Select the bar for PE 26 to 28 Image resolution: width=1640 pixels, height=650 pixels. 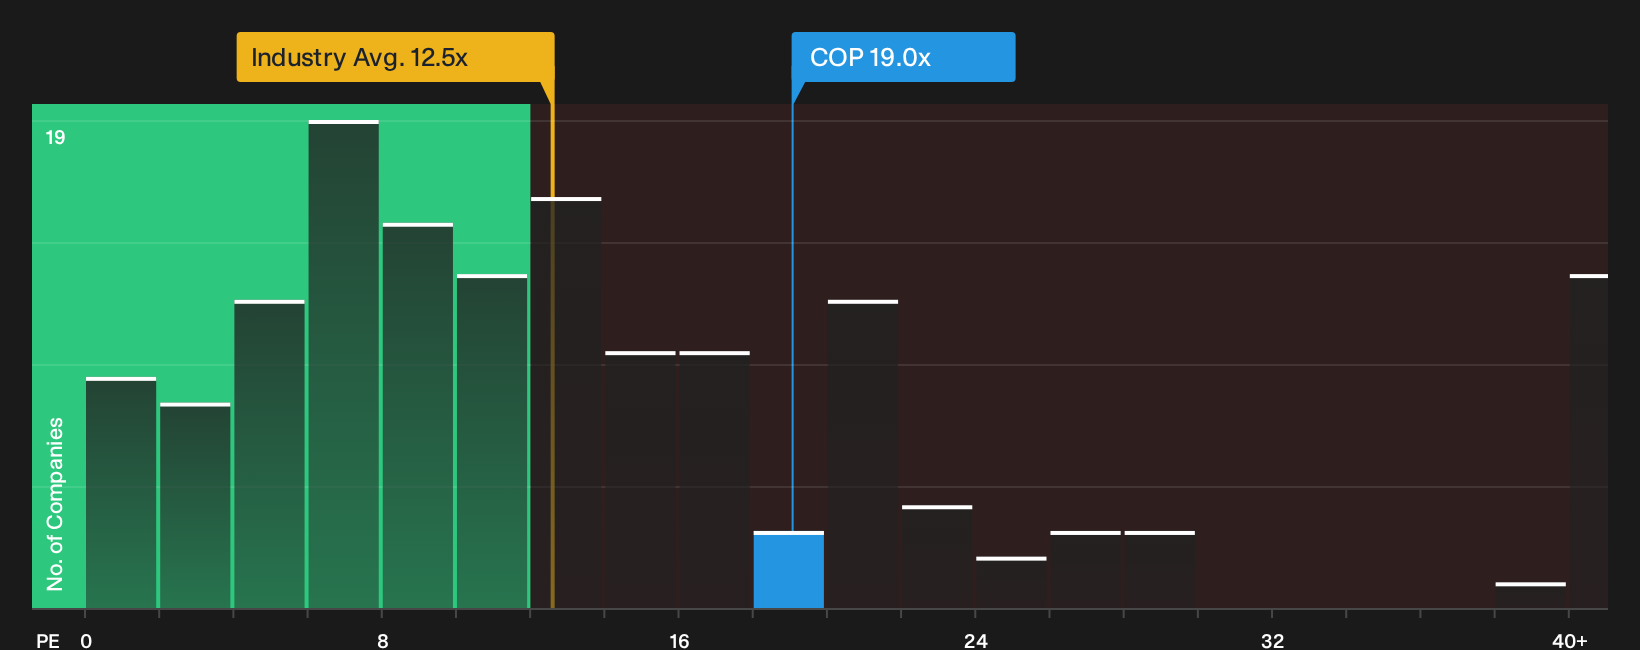click(x=1086, y=570)
